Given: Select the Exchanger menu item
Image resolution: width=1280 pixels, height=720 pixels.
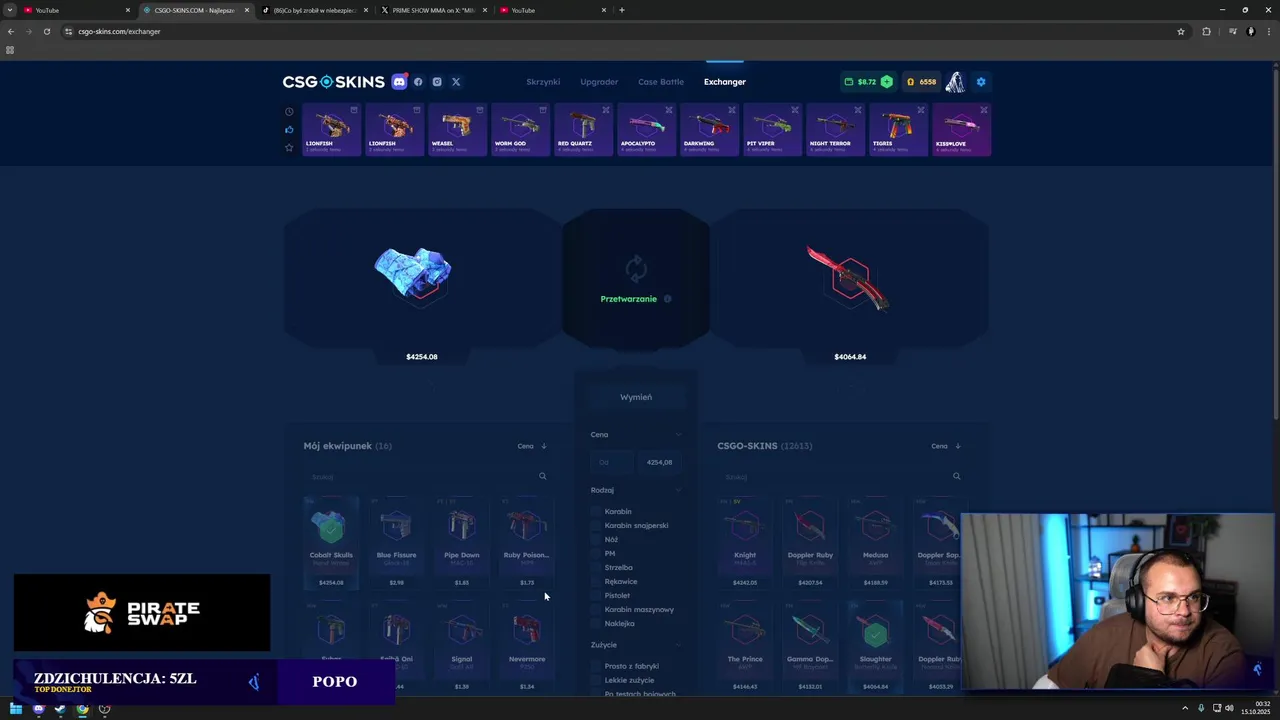Looking at the screenshot, I should point(725,82).
